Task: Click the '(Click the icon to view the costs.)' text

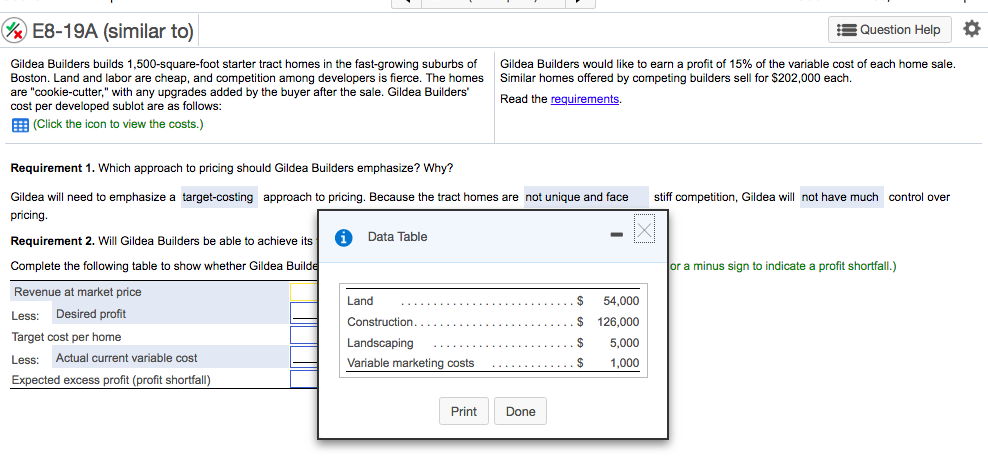Action: 118,124
